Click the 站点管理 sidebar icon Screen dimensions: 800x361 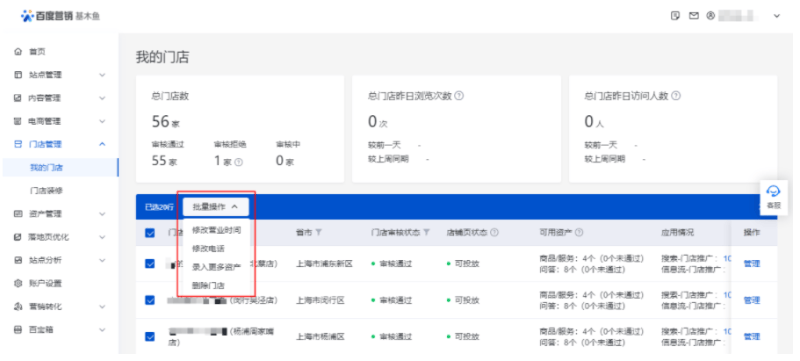click(18, 75)
